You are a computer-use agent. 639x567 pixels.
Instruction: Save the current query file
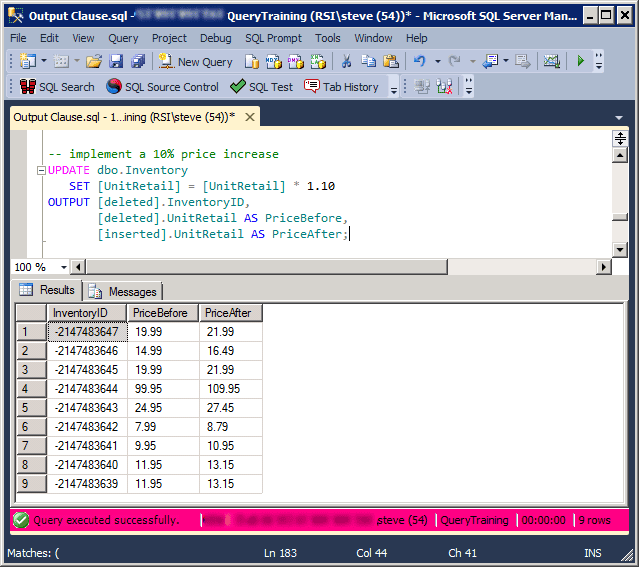point(116,62)
